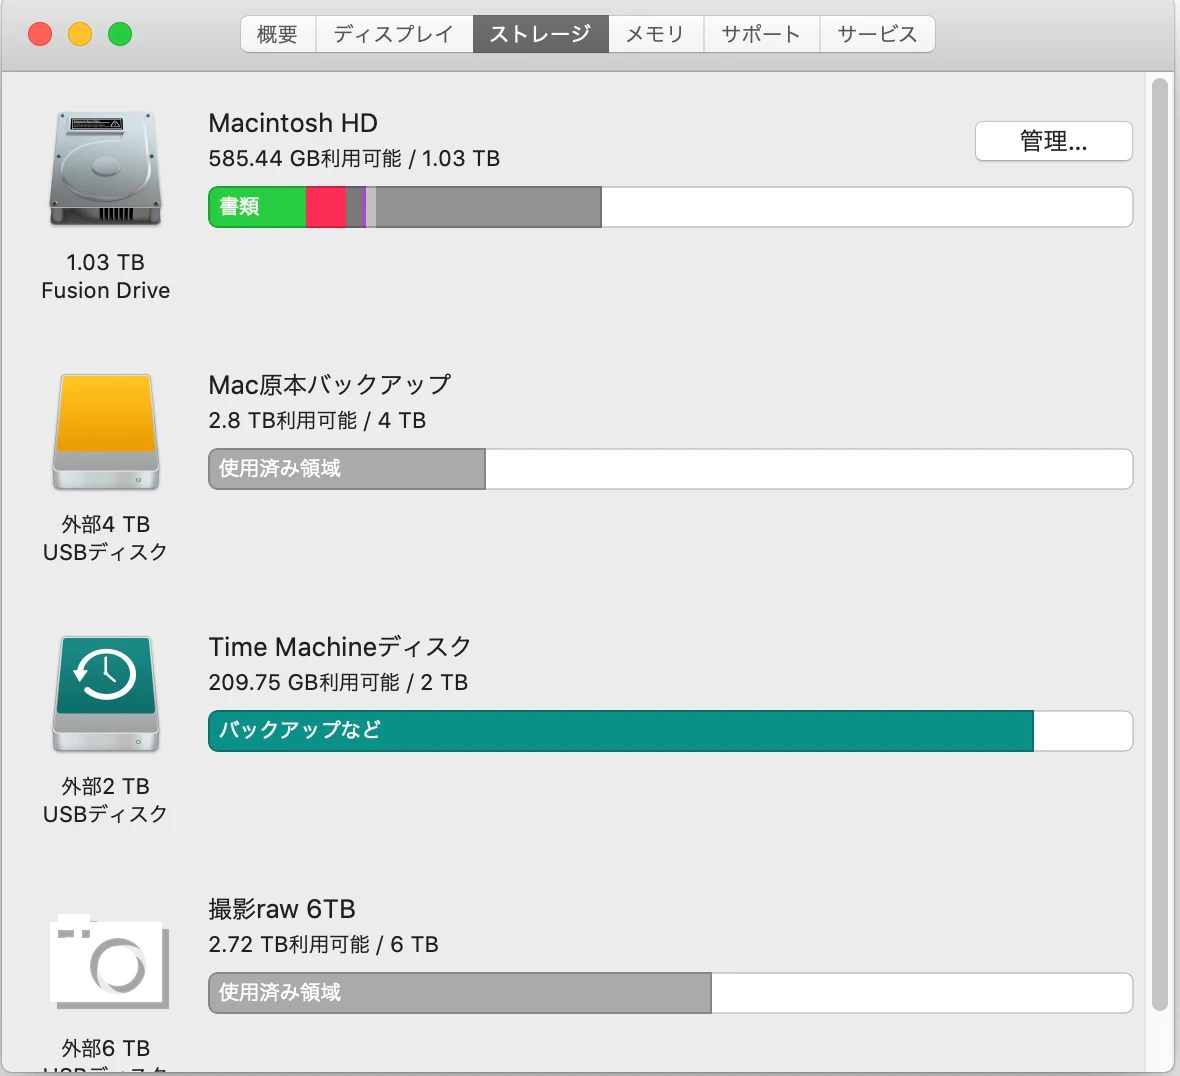Click the 2.72 TB利用可能 / 6 TB text
The width and height of the screenshot is (1180, 1076).
point(323,944)
